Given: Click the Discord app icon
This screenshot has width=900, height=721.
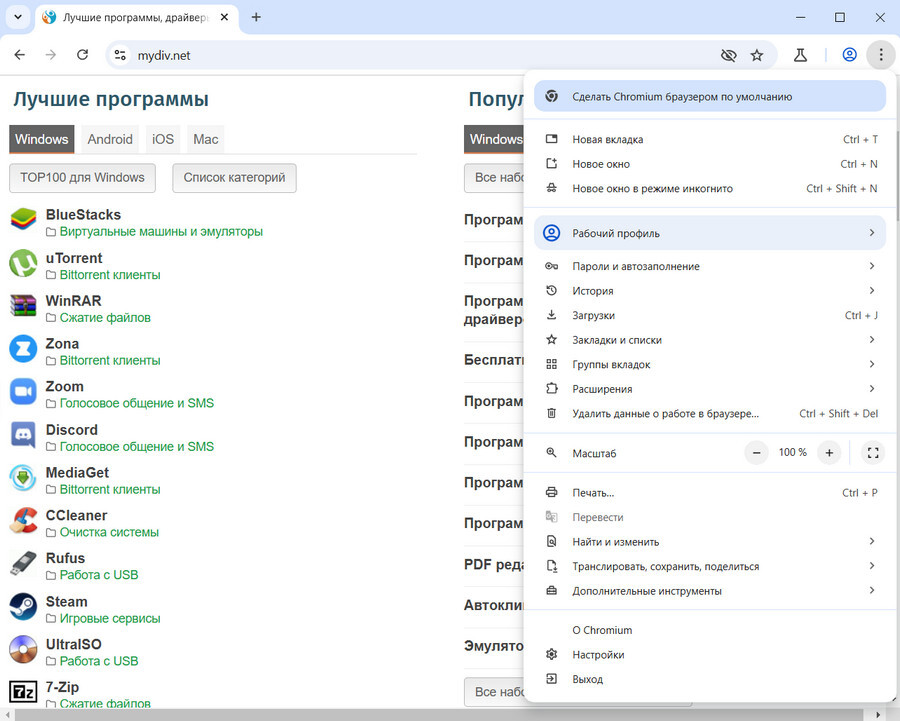Looking at the screenshot, I should tap(24, 435).
